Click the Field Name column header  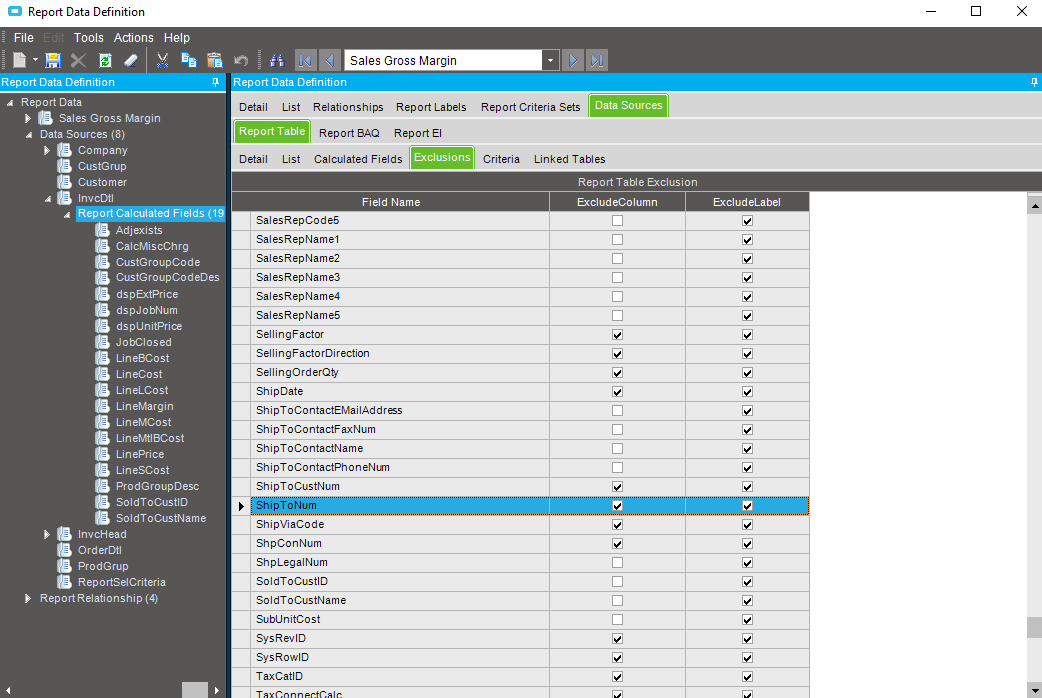coord(391,202)
